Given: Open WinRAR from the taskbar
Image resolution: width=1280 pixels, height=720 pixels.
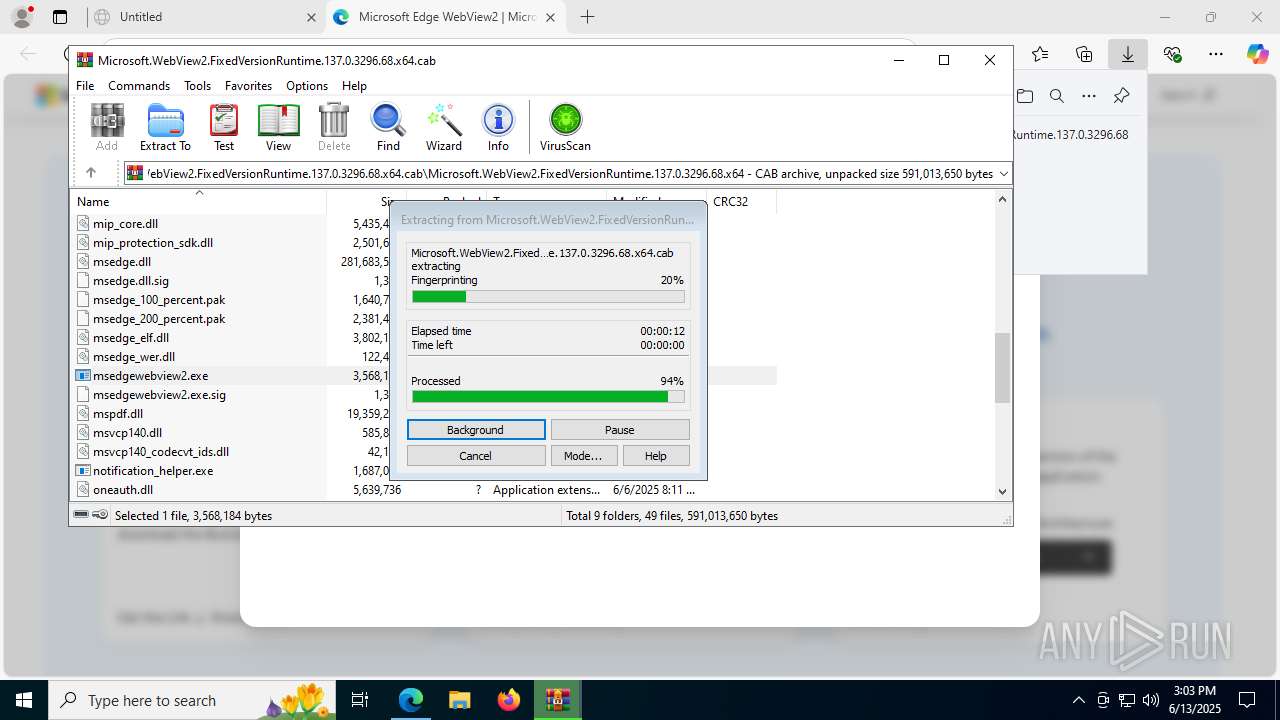Looking at the screenshot, I should 558,700.
